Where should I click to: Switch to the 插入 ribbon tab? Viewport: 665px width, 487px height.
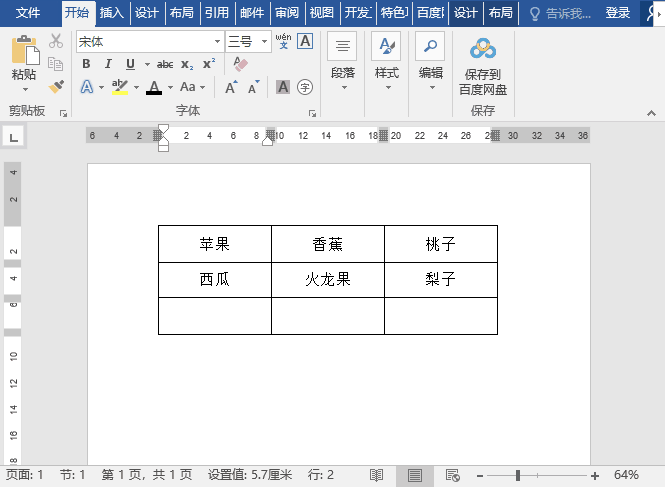coord(112,13)
